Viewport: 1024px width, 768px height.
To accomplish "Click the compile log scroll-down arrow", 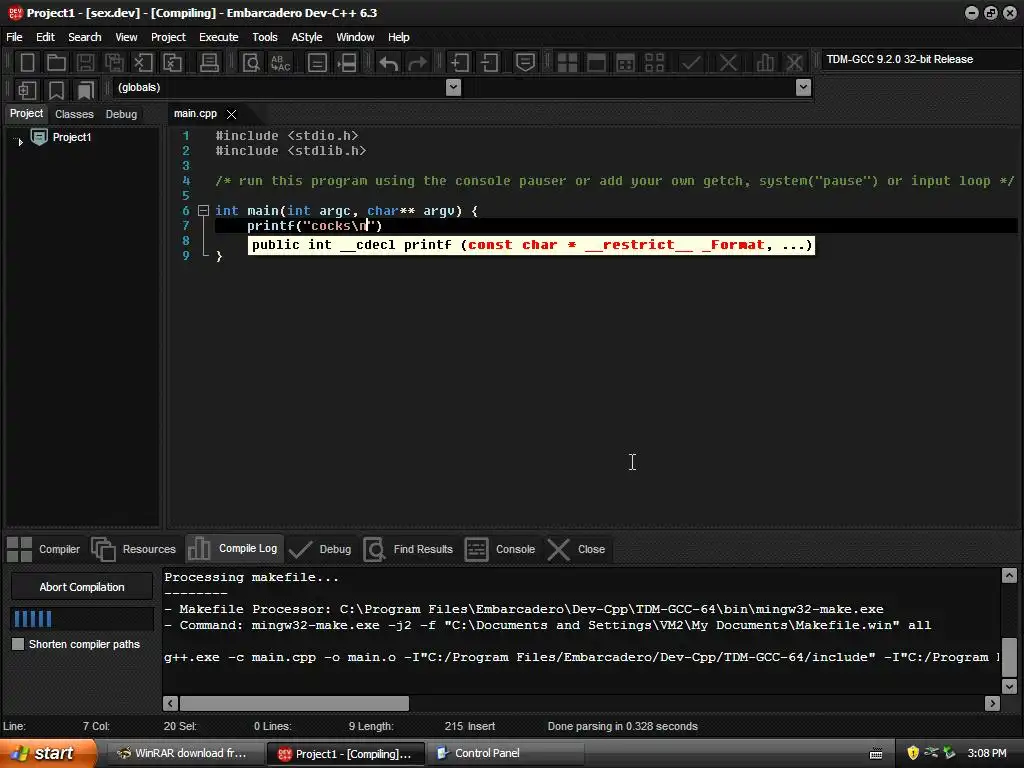I will (1009, 686).
